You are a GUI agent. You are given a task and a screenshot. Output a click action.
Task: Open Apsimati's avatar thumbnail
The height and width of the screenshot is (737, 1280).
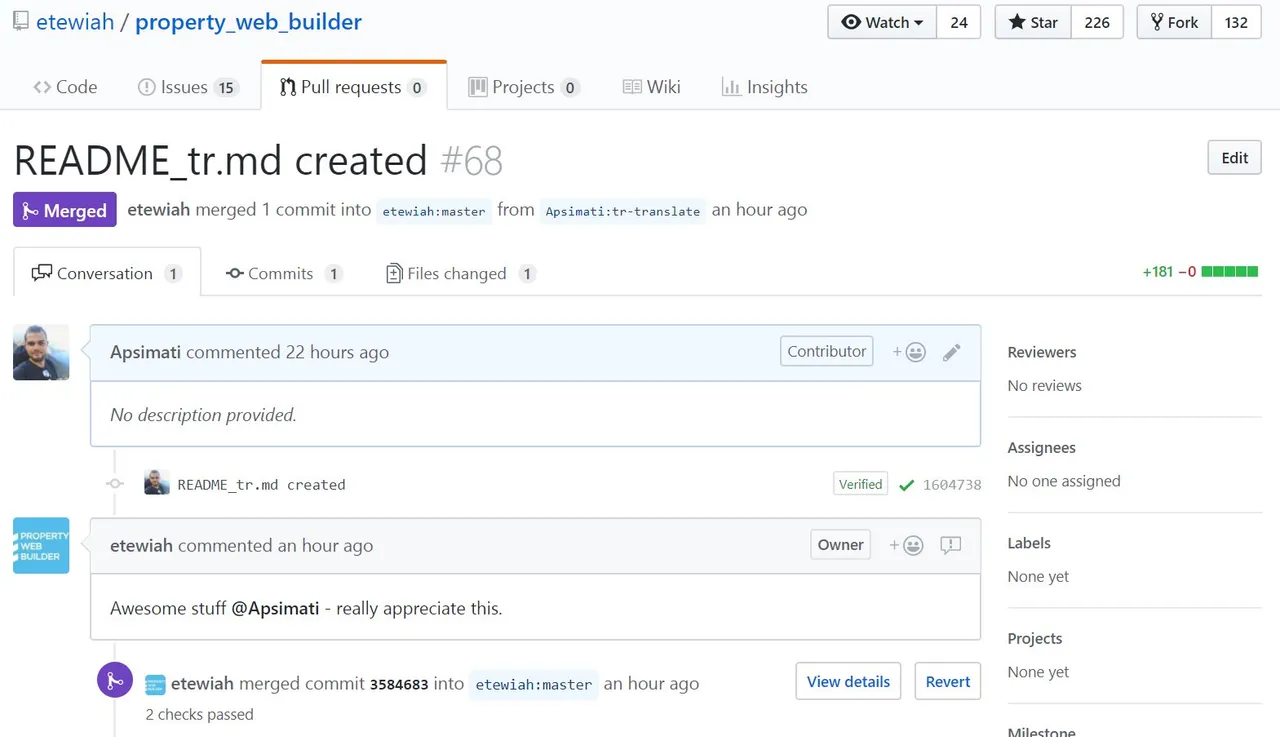pyautogui.click(x=41, y=352)
